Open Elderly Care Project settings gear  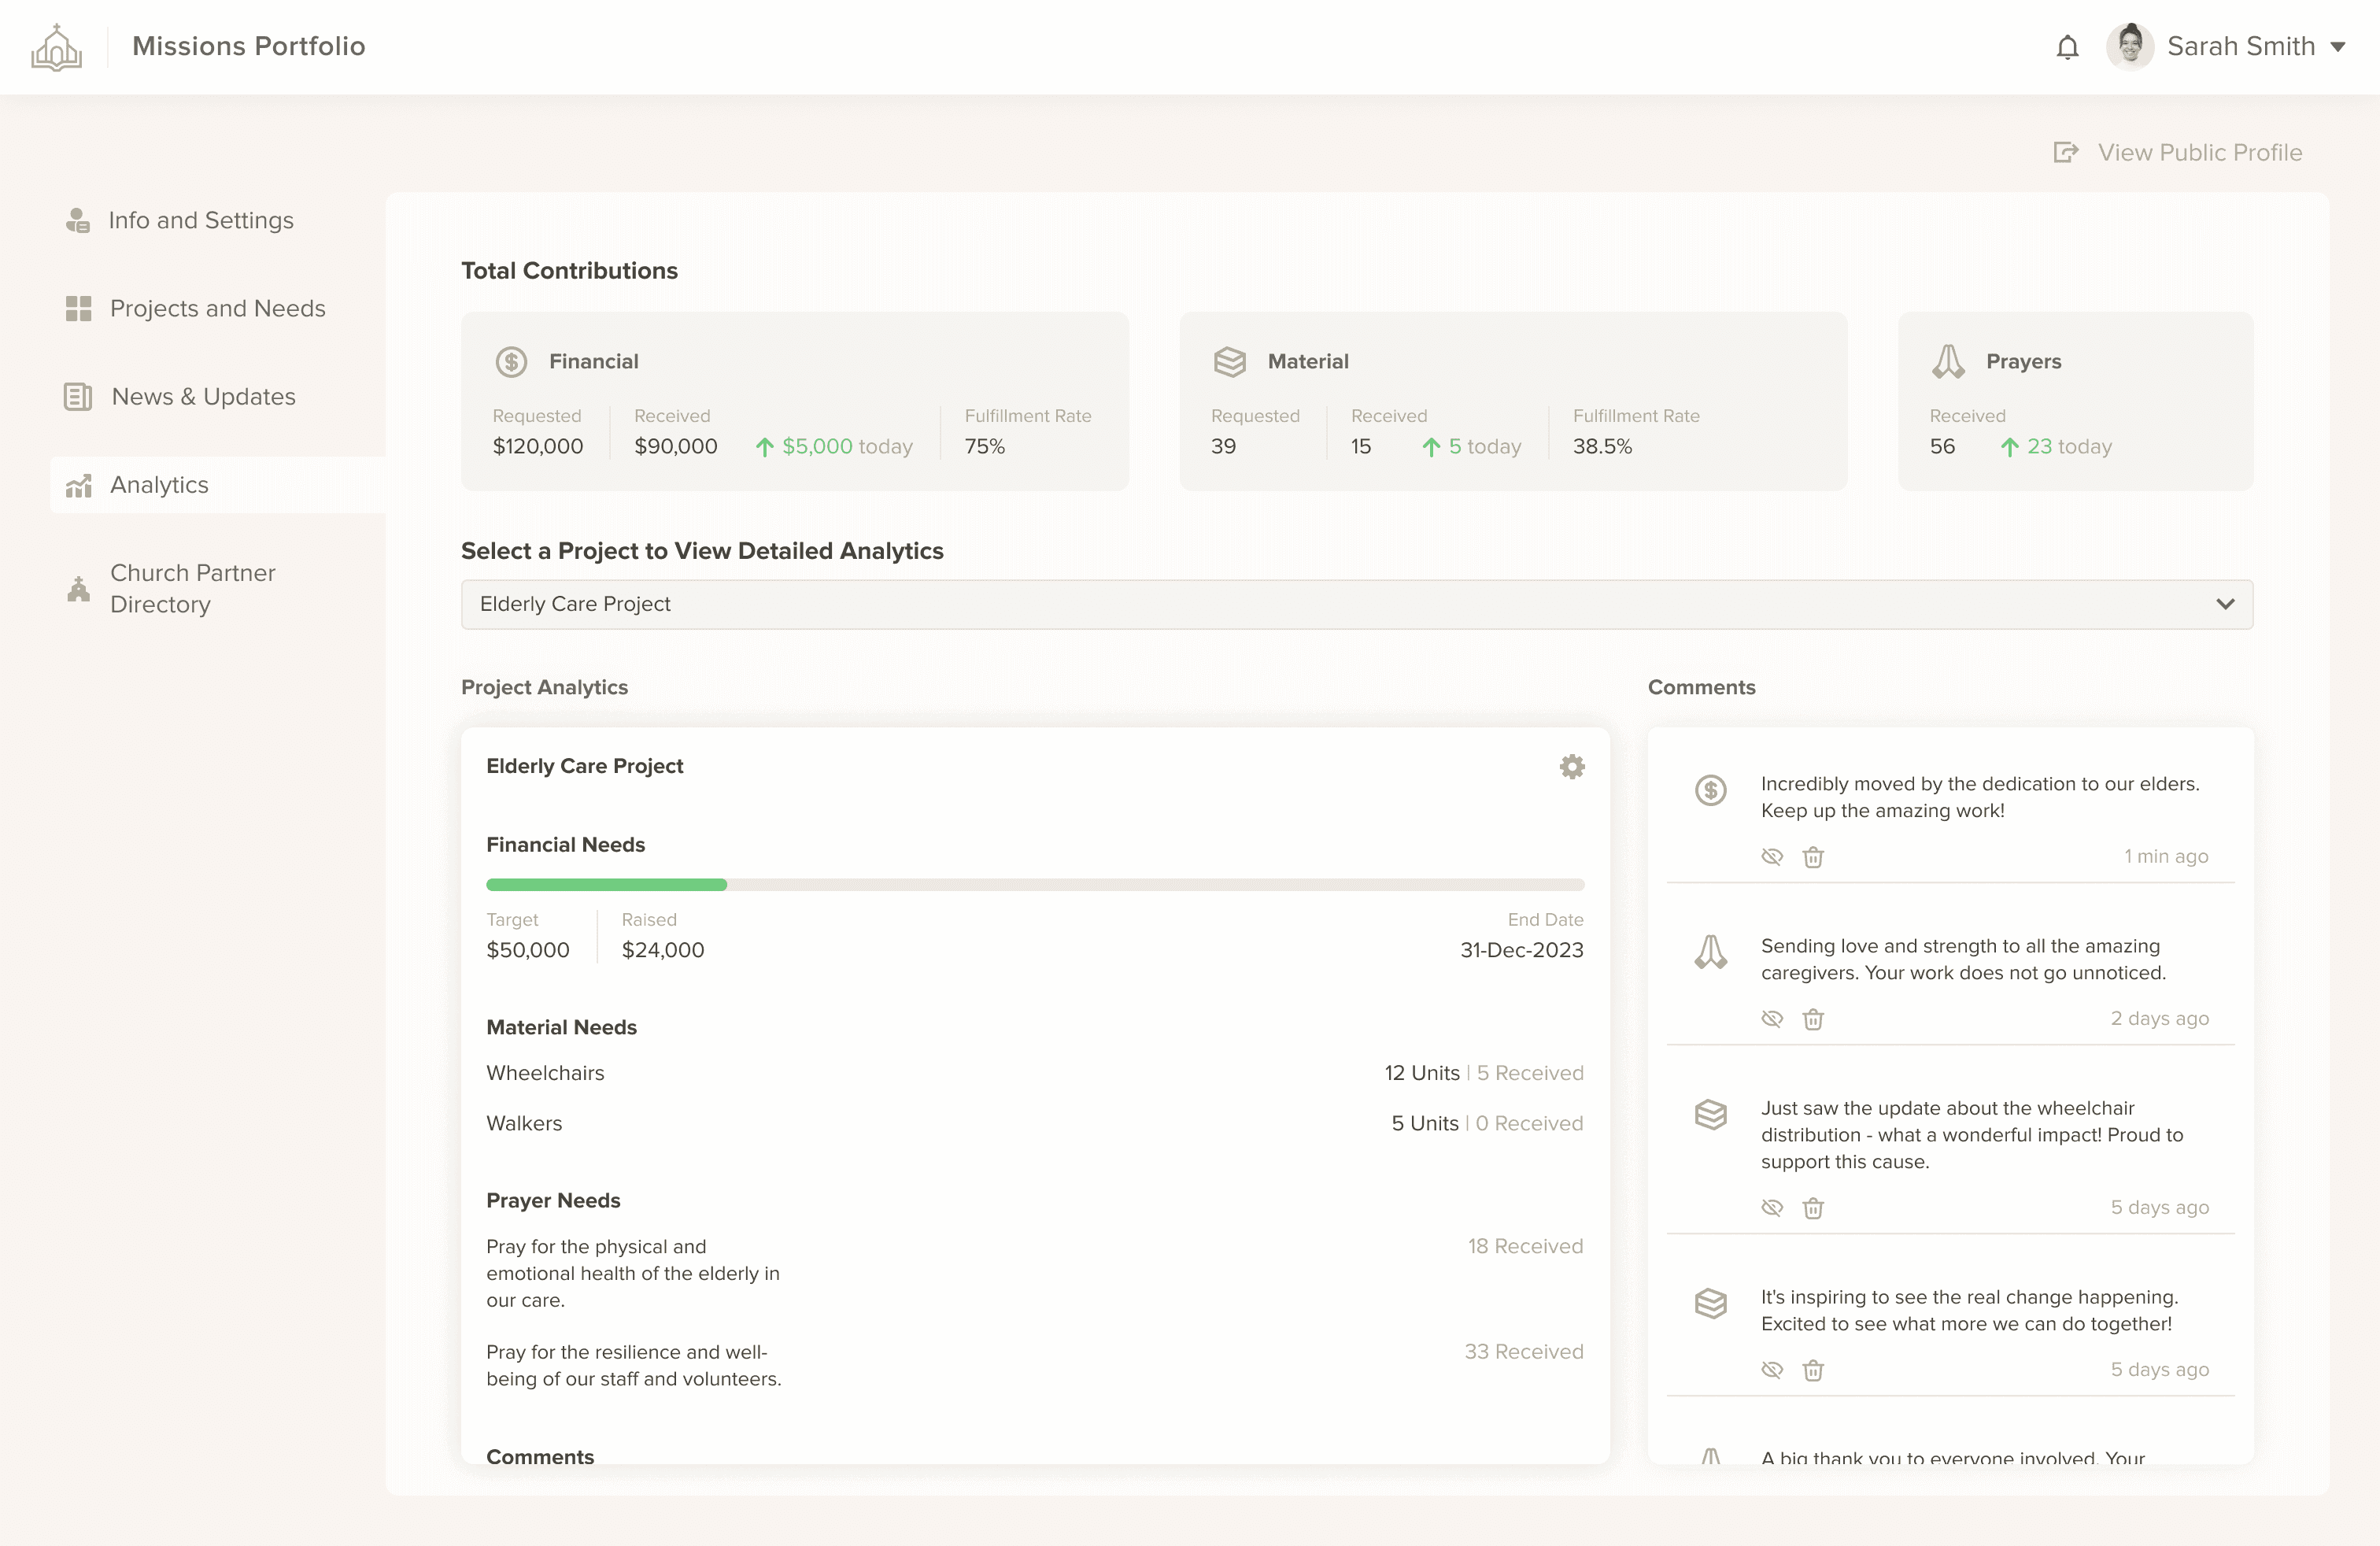point(1572,767)
